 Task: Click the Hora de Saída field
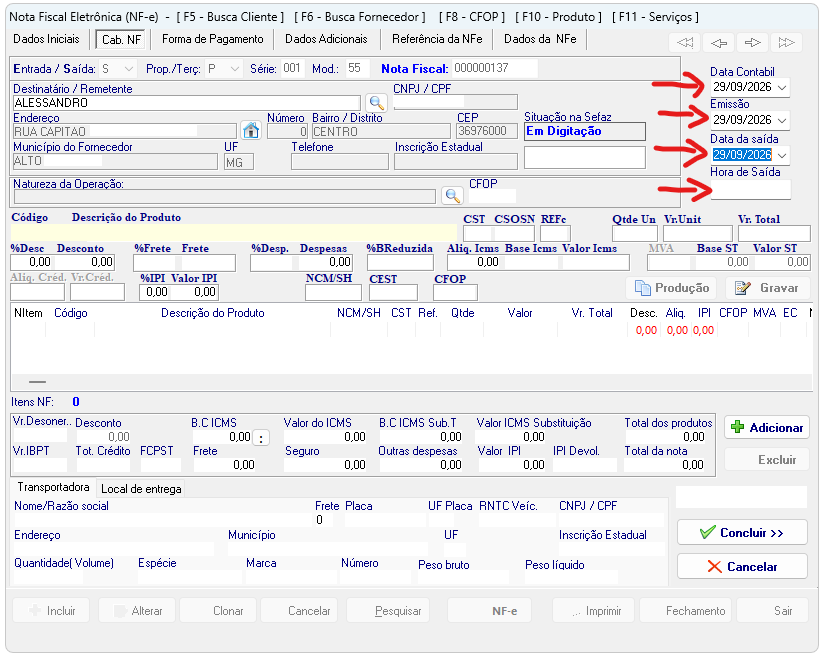(x=750, y=190)
